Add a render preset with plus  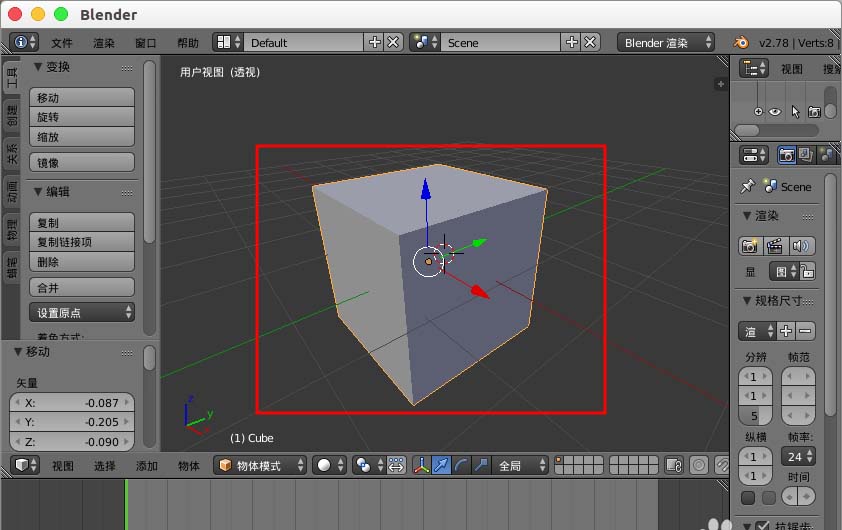pyautogui.click(x=786, y=331)
